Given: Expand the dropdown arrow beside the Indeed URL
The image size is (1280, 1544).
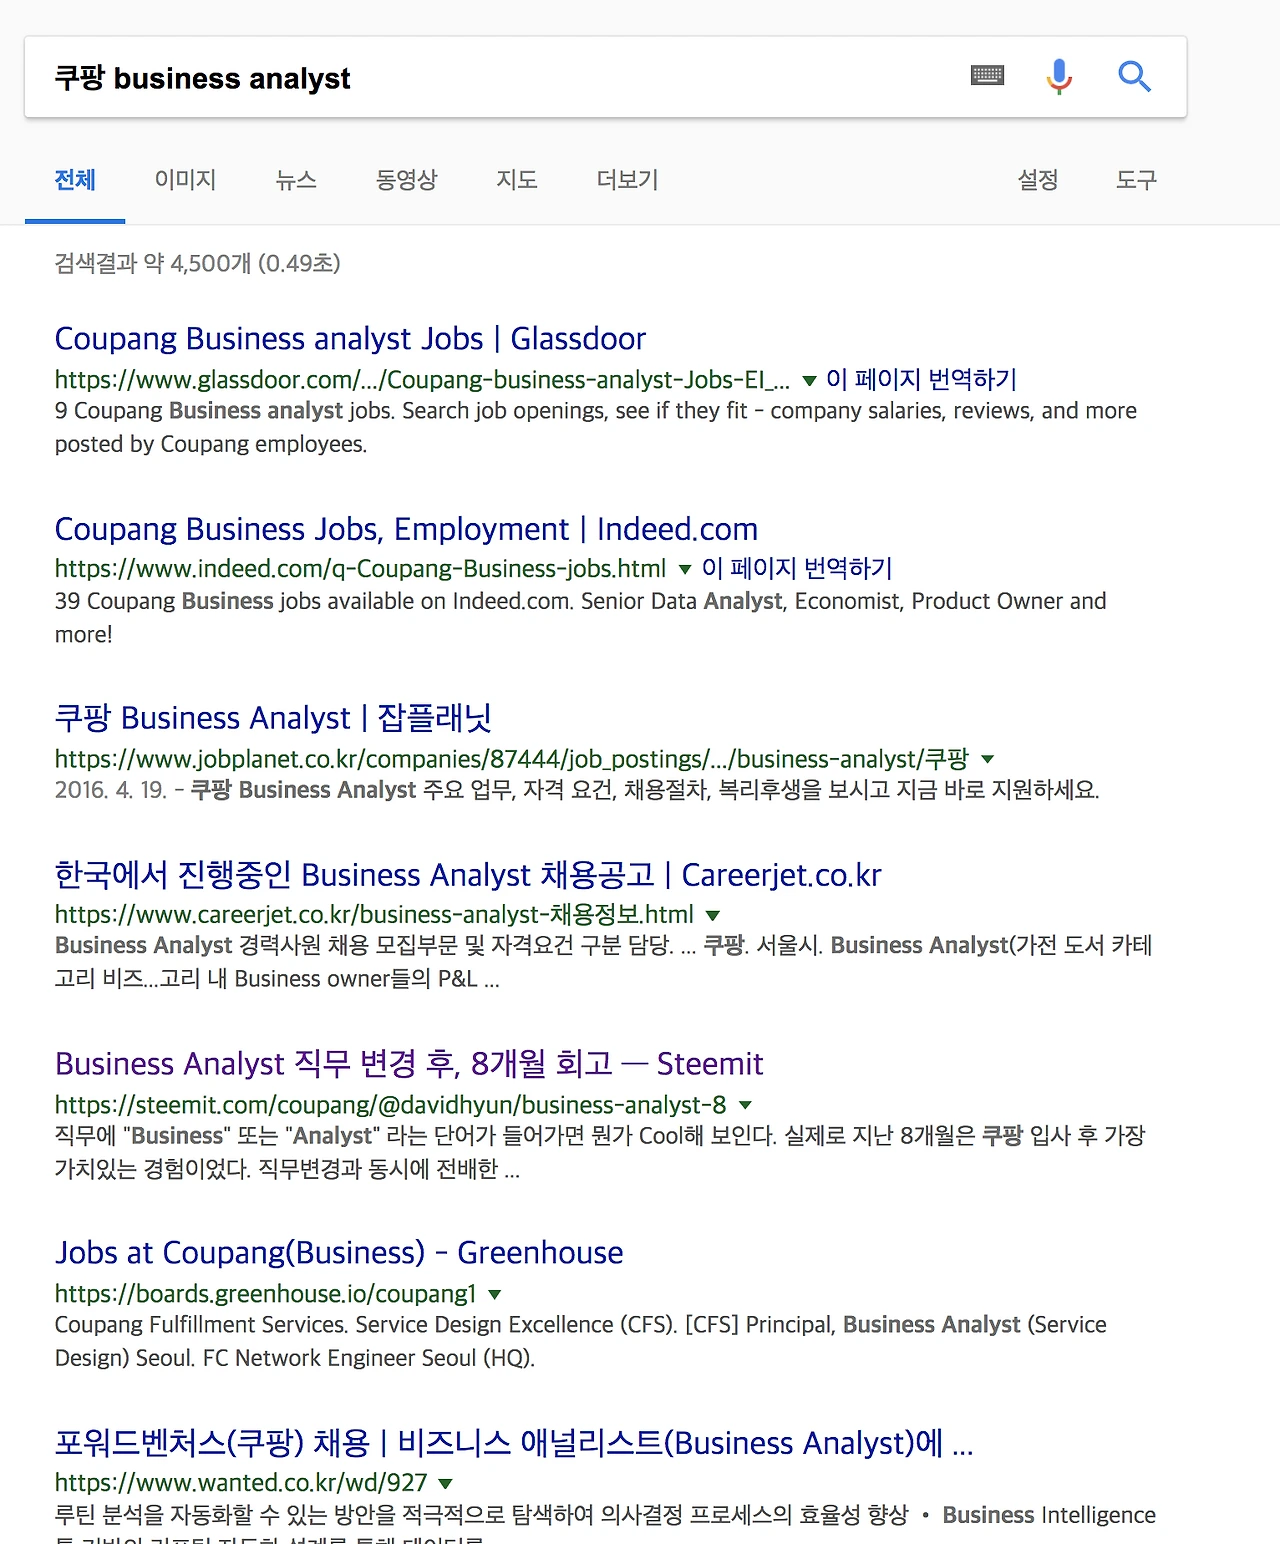Looking at the screenshot, I should [685, 570].
